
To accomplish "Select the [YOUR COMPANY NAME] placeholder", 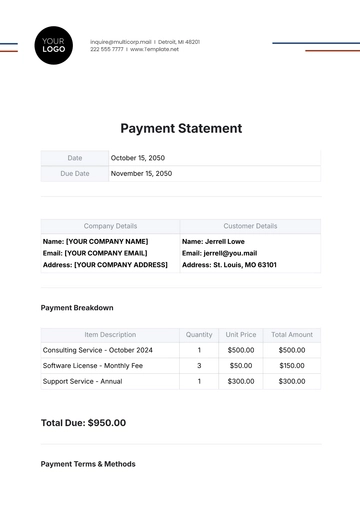I will coord(107,241).
